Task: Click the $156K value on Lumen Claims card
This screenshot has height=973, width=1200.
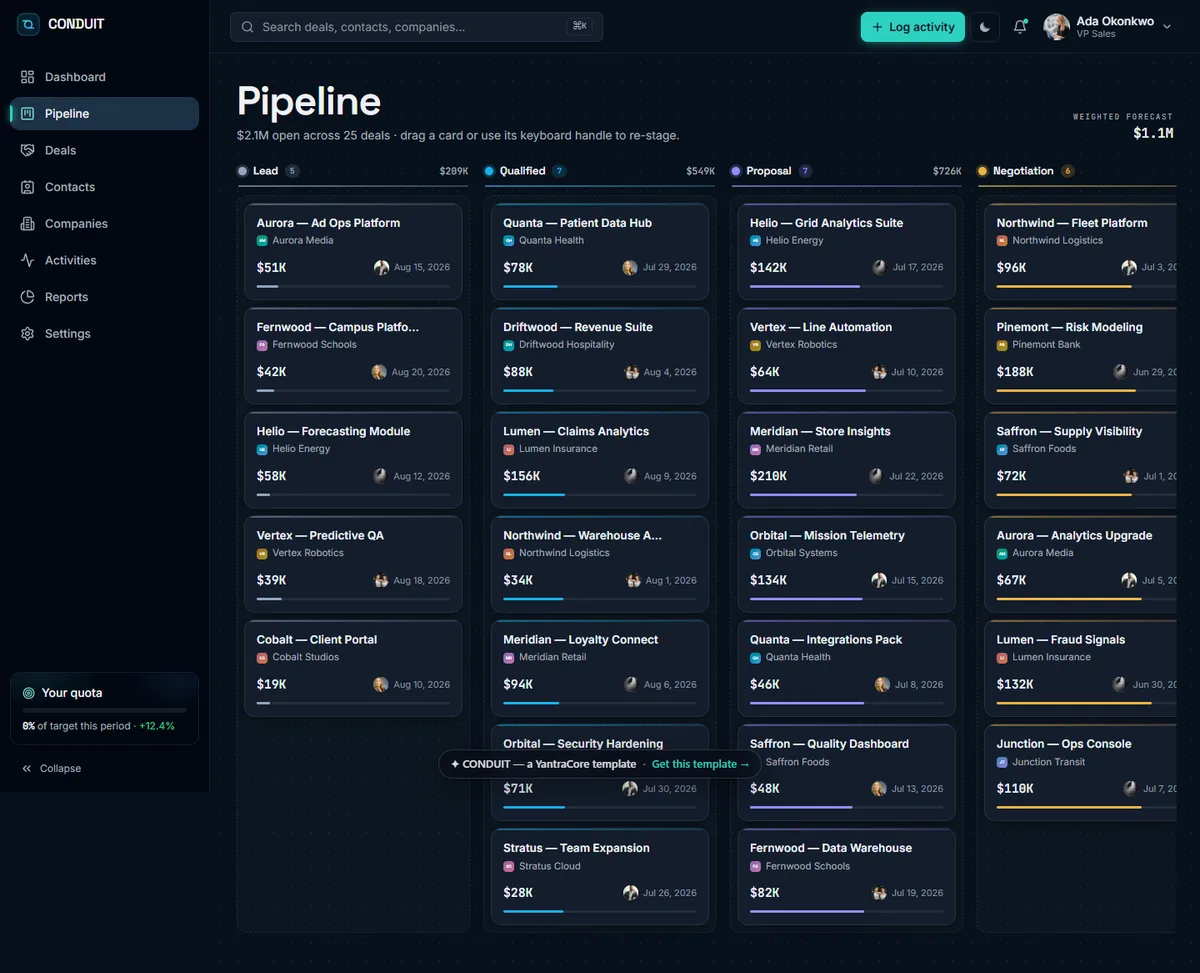Action: (x=522, y=476)
